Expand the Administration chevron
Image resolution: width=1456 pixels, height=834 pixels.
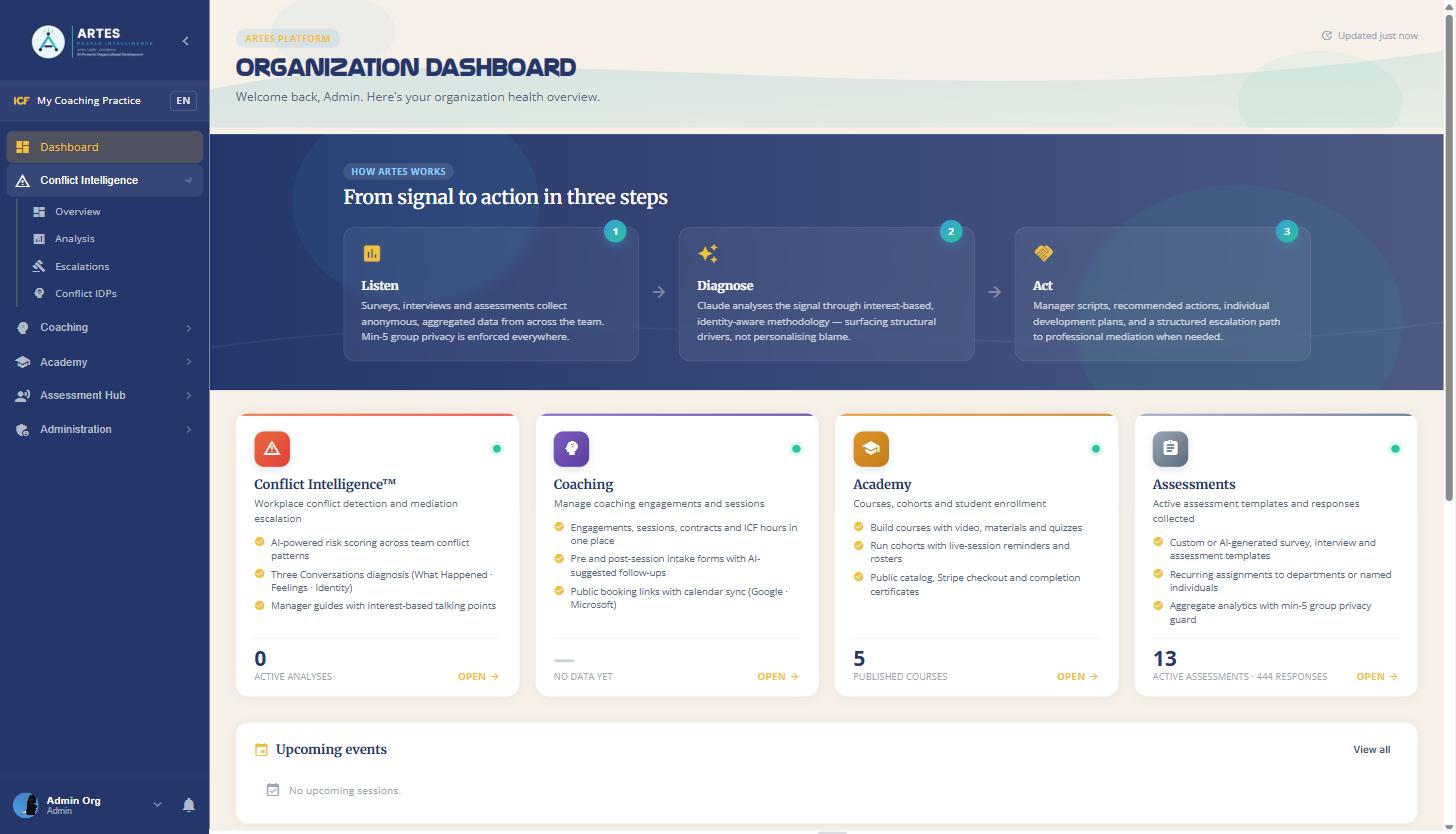tap(188, 430)
